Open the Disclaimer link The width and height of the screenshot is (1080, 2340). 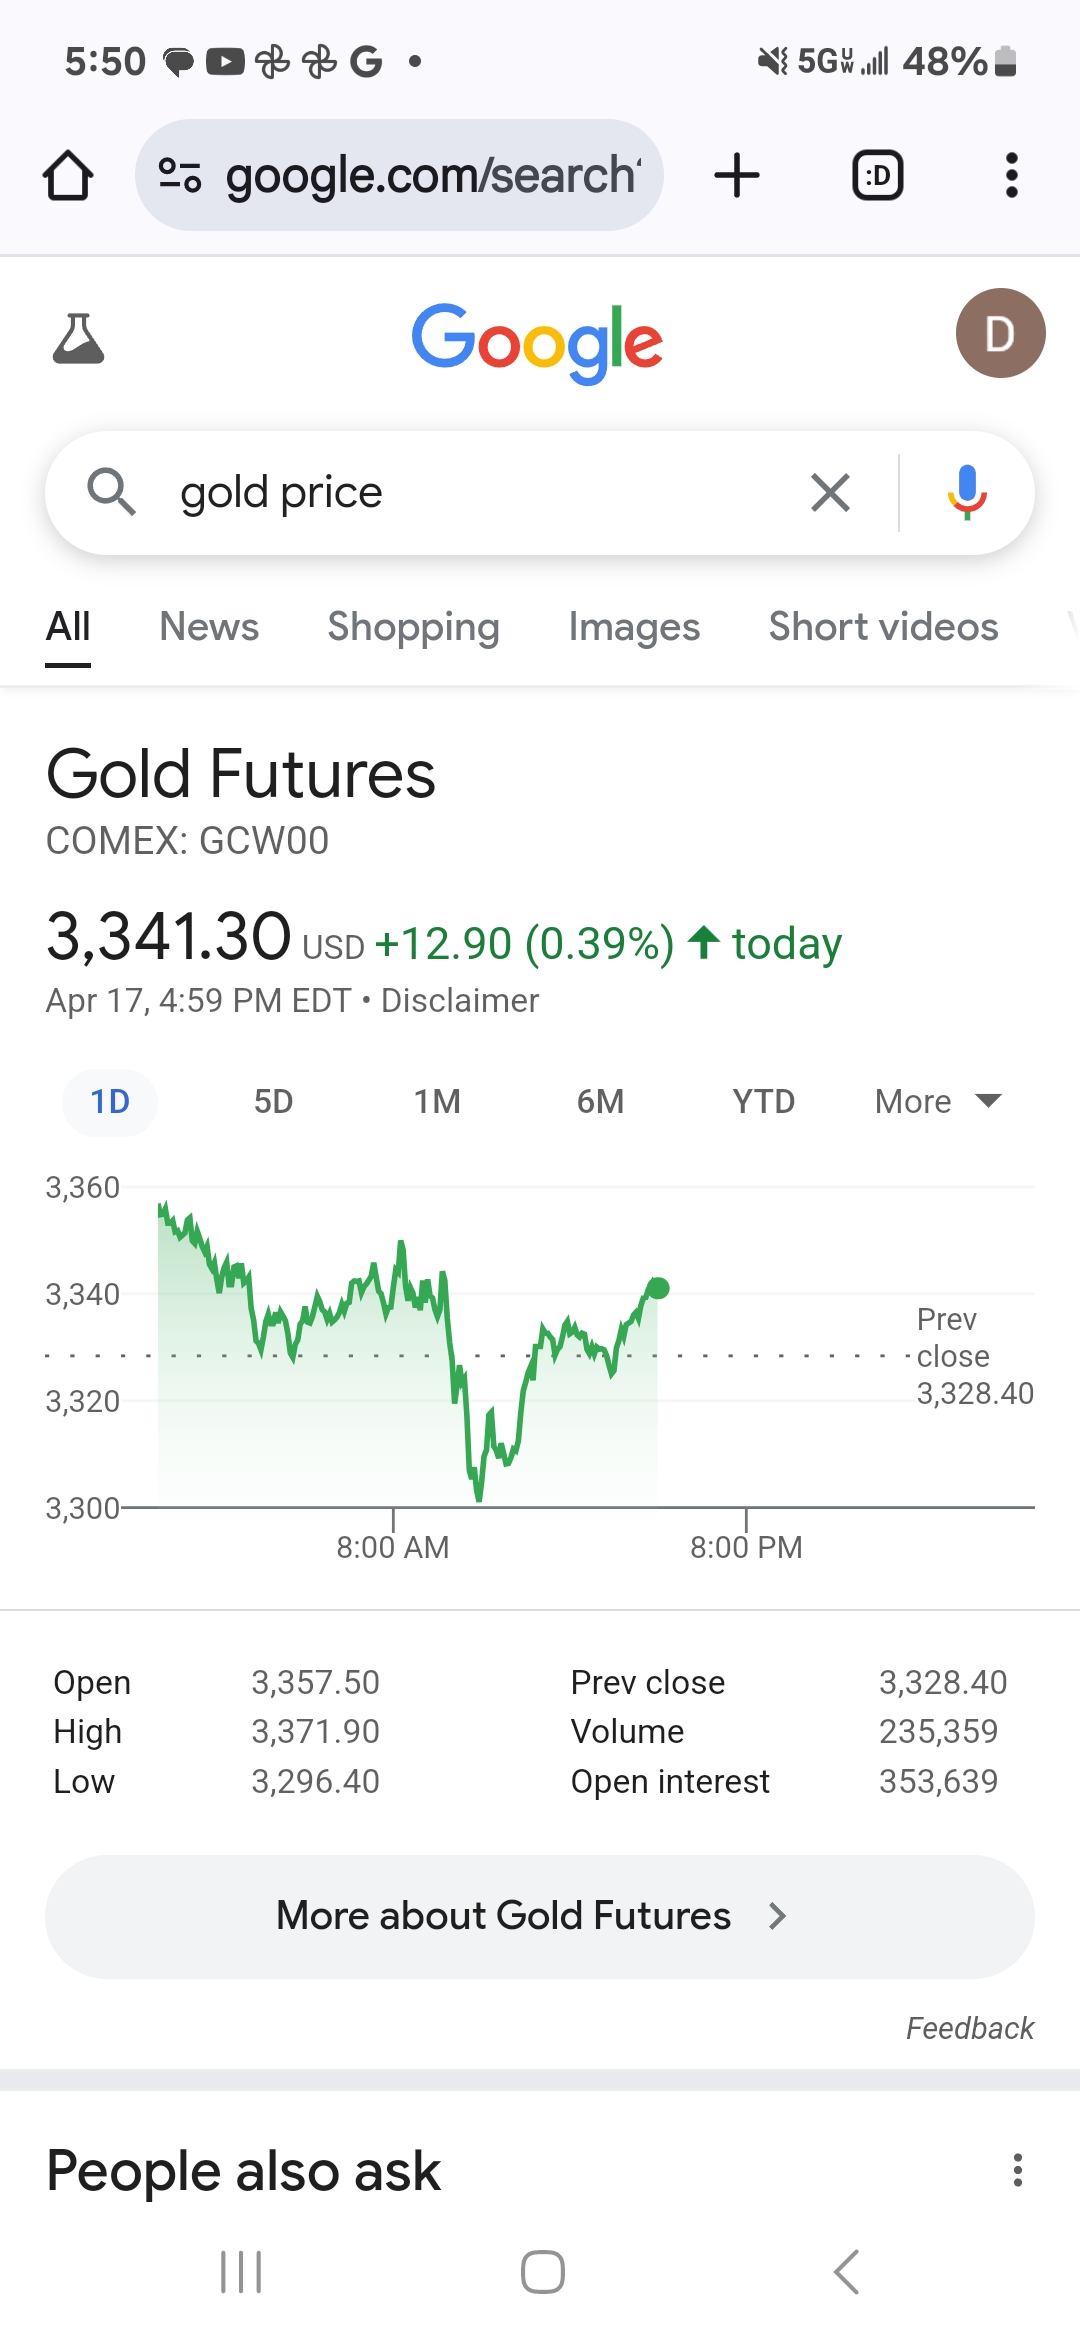[460, 1001]
